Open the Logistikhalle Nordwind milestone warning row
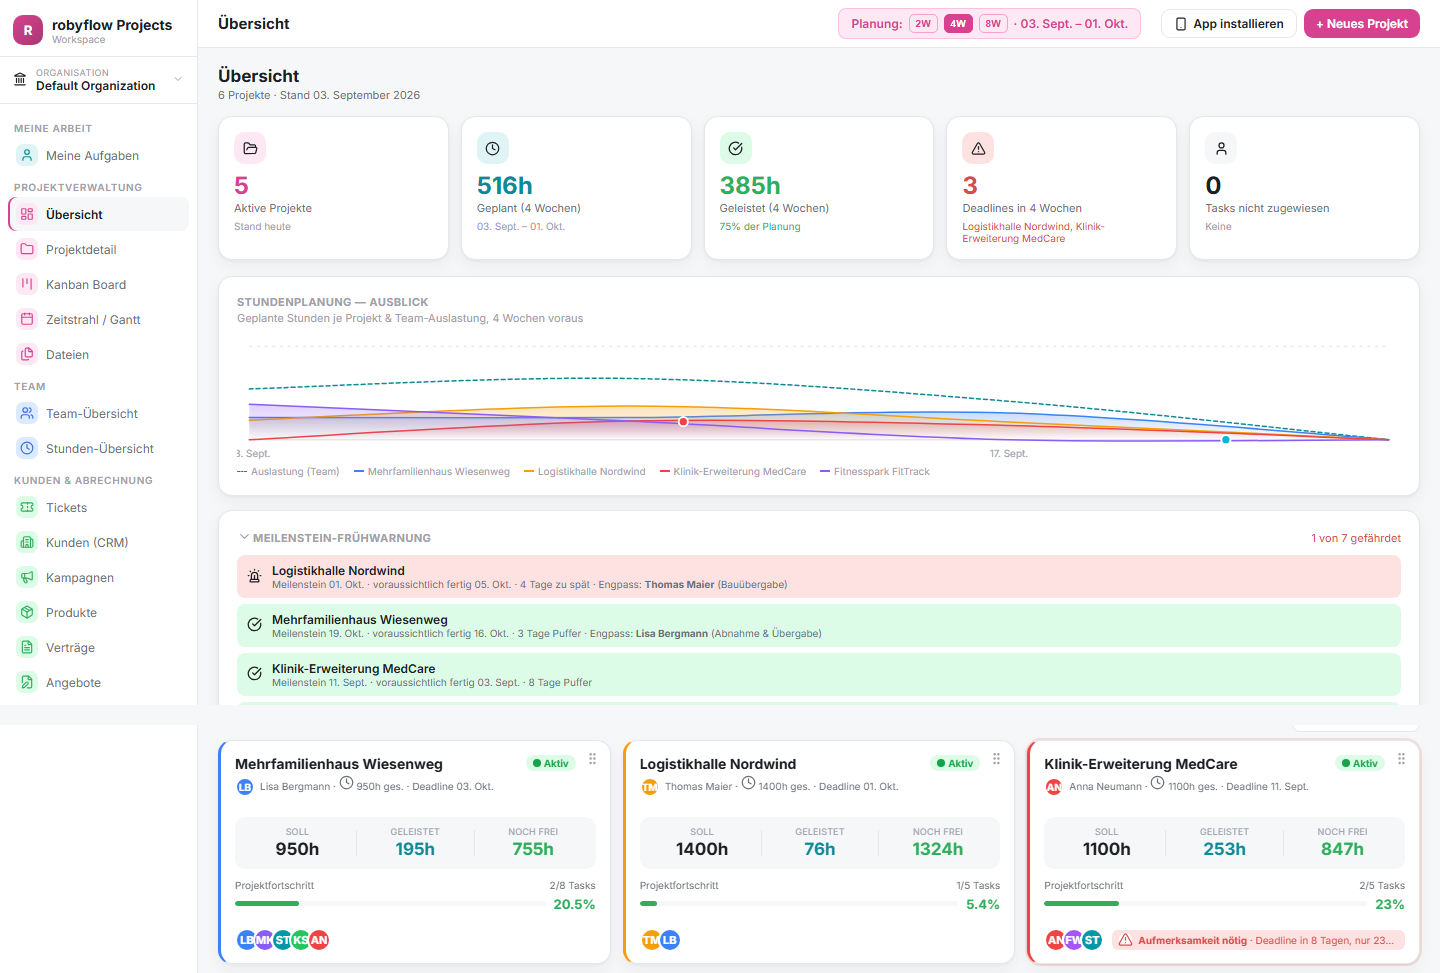 click(x=819, y=577)
